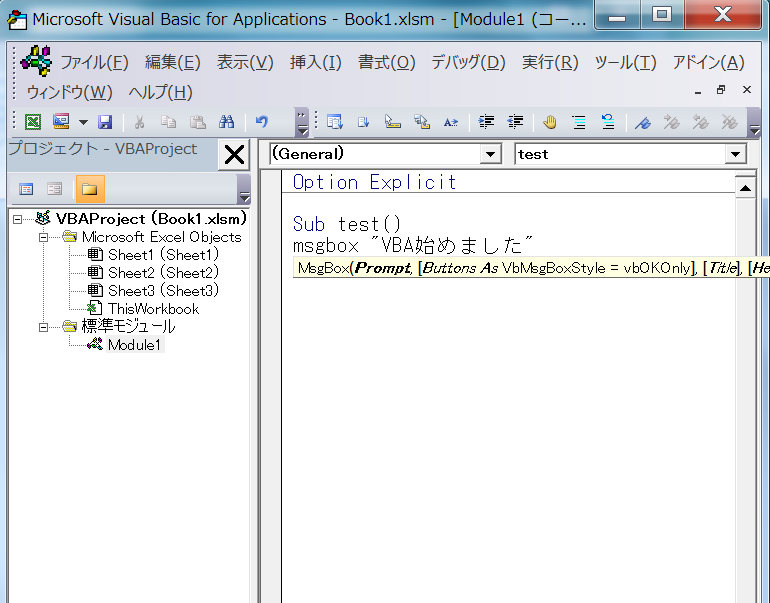Open standard toolbar overflow options
Screen dimensions: 770x603
302,122
